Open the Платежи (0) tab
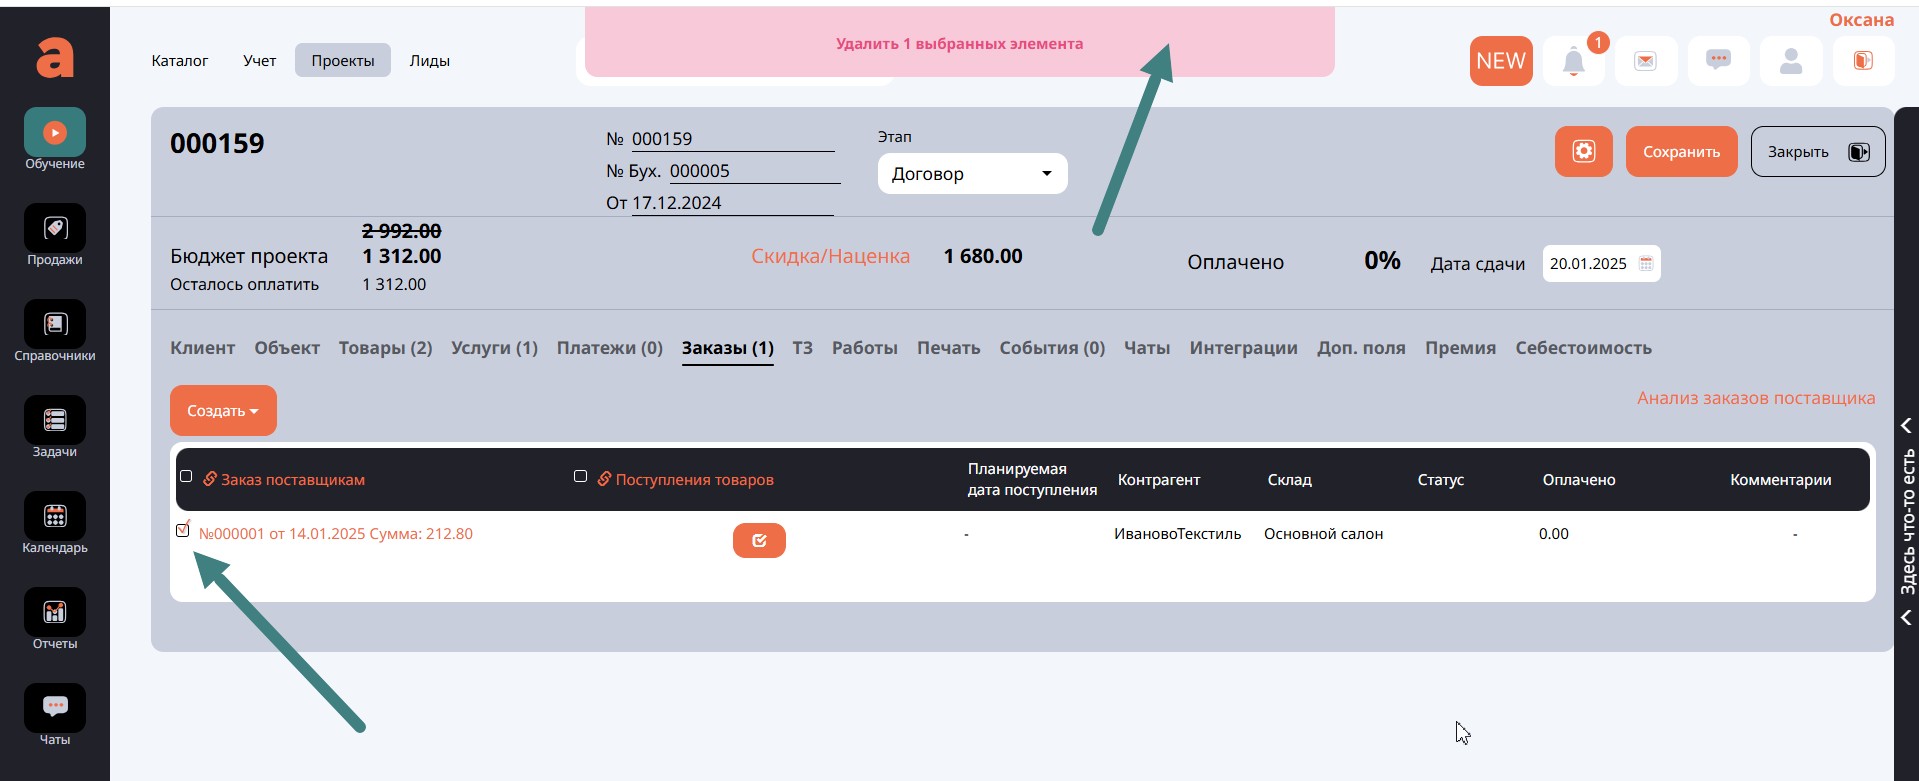Image resolution: width=1919 pixels, height=781 pixels. [609, 348]
